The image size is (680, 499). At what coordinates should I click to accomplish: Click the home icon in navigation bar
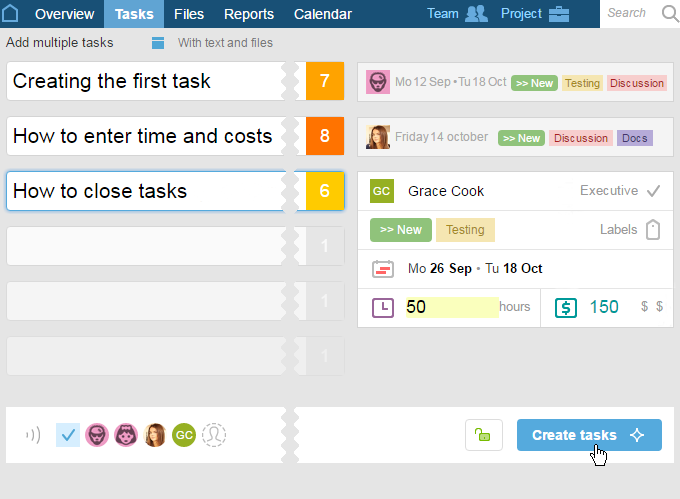pyautogui.click(x=10, y=13)
